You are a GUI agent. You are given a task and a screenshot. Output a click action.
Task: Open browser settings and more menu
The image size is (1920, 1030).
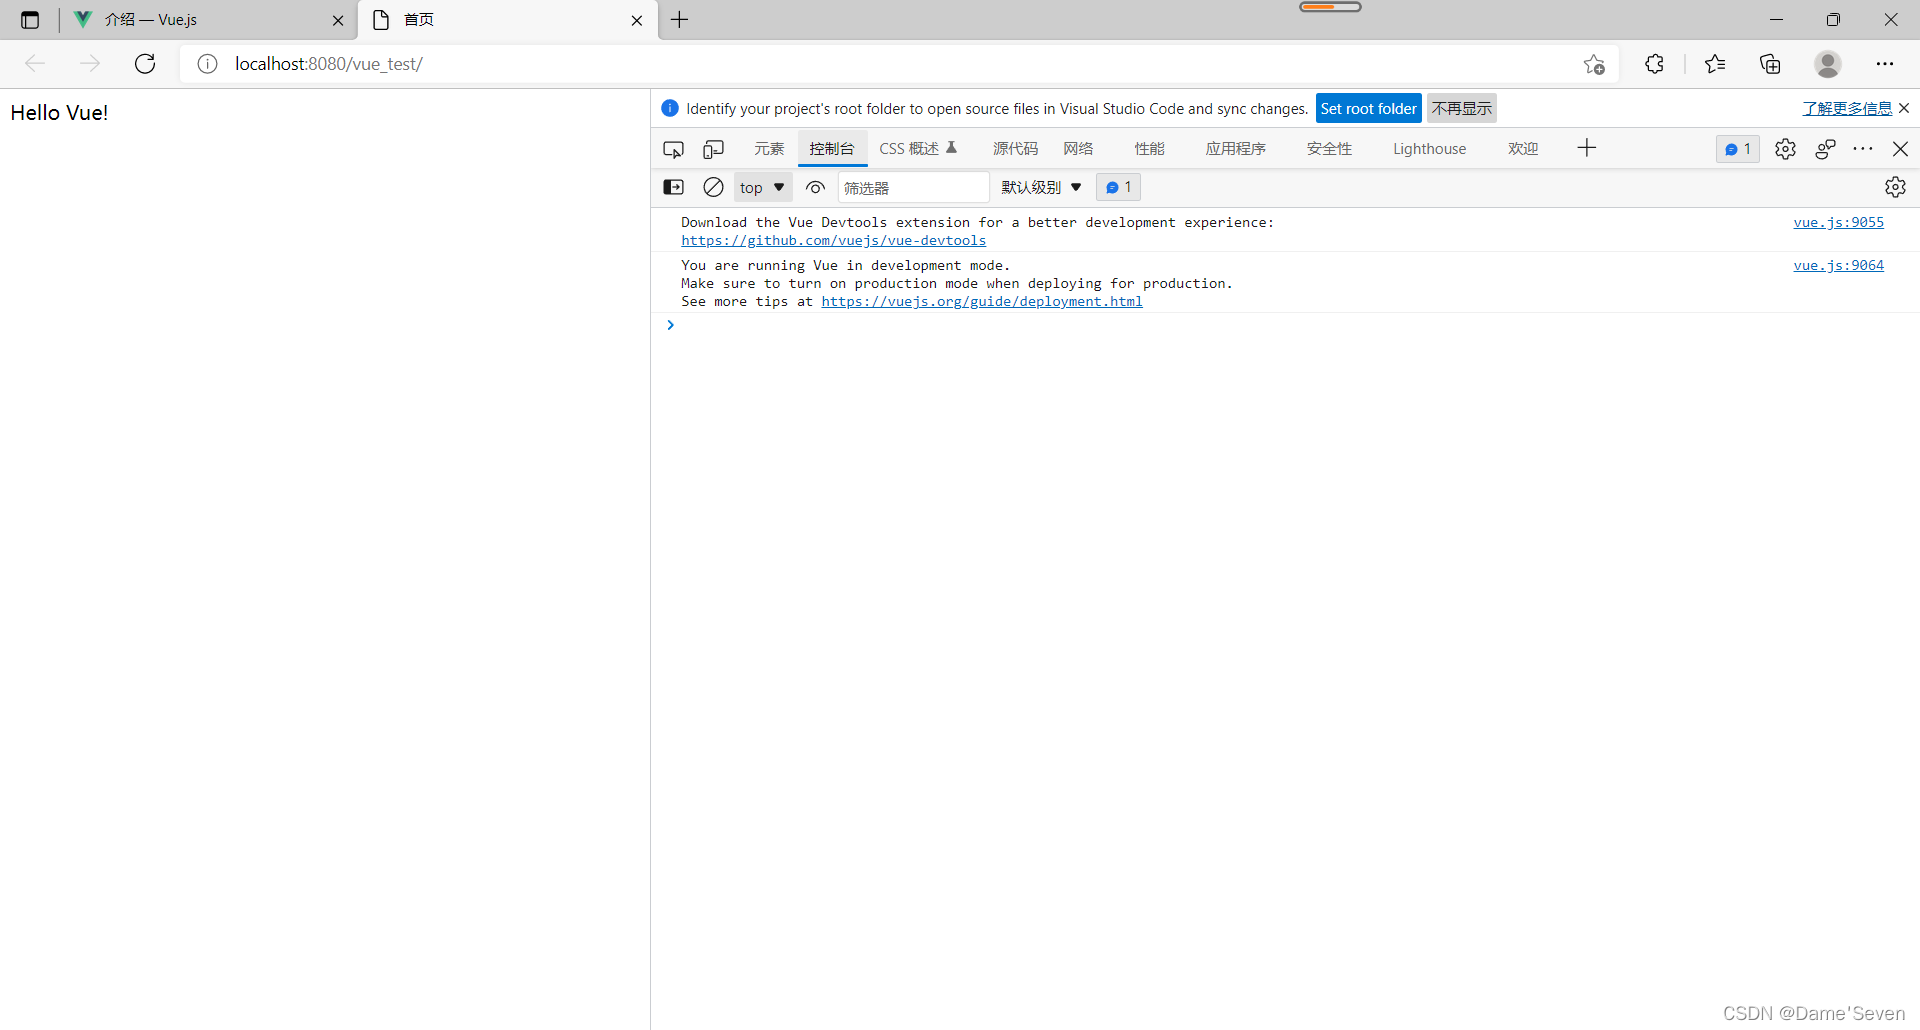click(x=1885, y=64)
